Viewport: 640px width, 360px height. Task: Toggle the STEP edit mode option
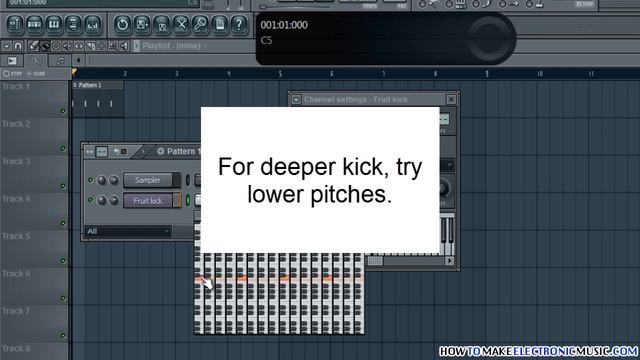[12, 73]
